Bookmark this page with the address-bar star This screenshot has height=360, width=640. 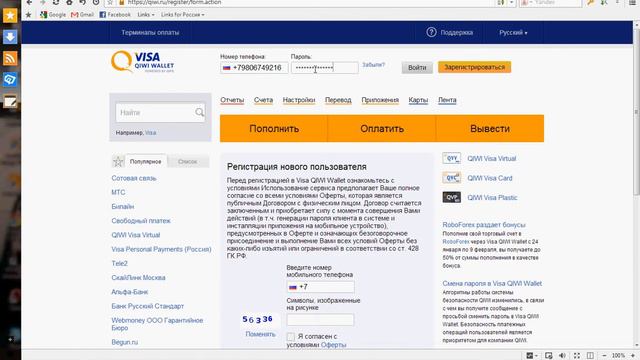pyautogui.click(x=110, y=2)
